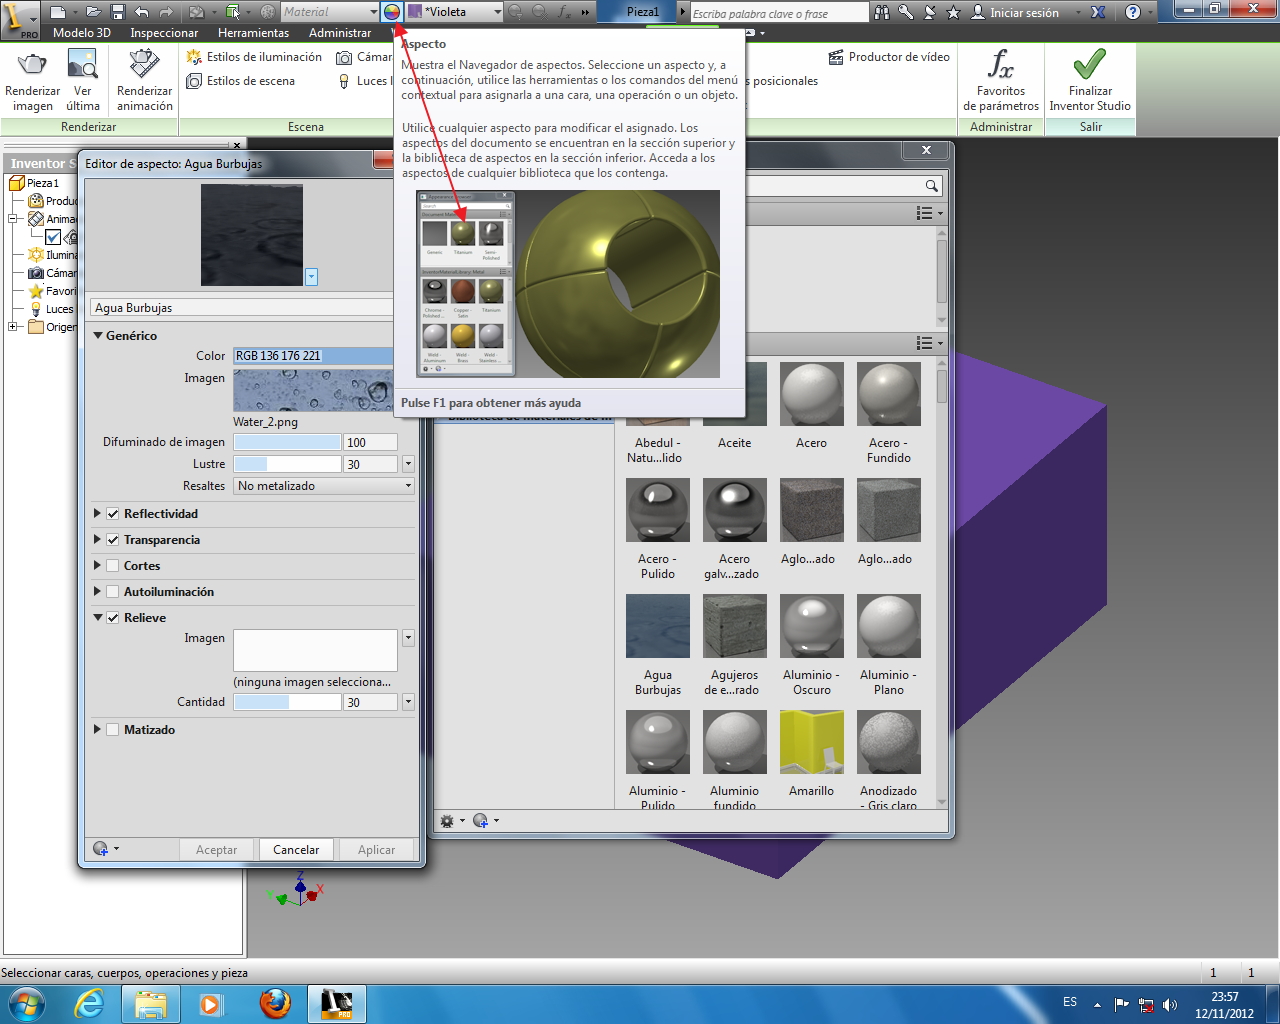Click the keyword search field

click(x=780, y=13)
